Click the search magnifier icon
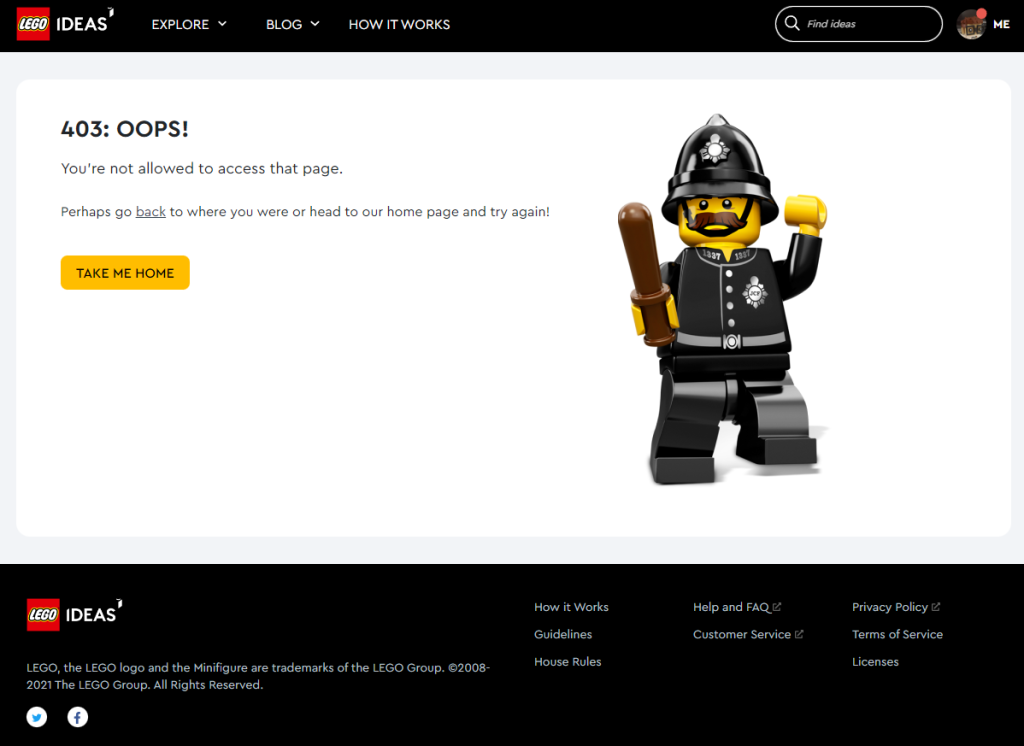 pos(792,24)
